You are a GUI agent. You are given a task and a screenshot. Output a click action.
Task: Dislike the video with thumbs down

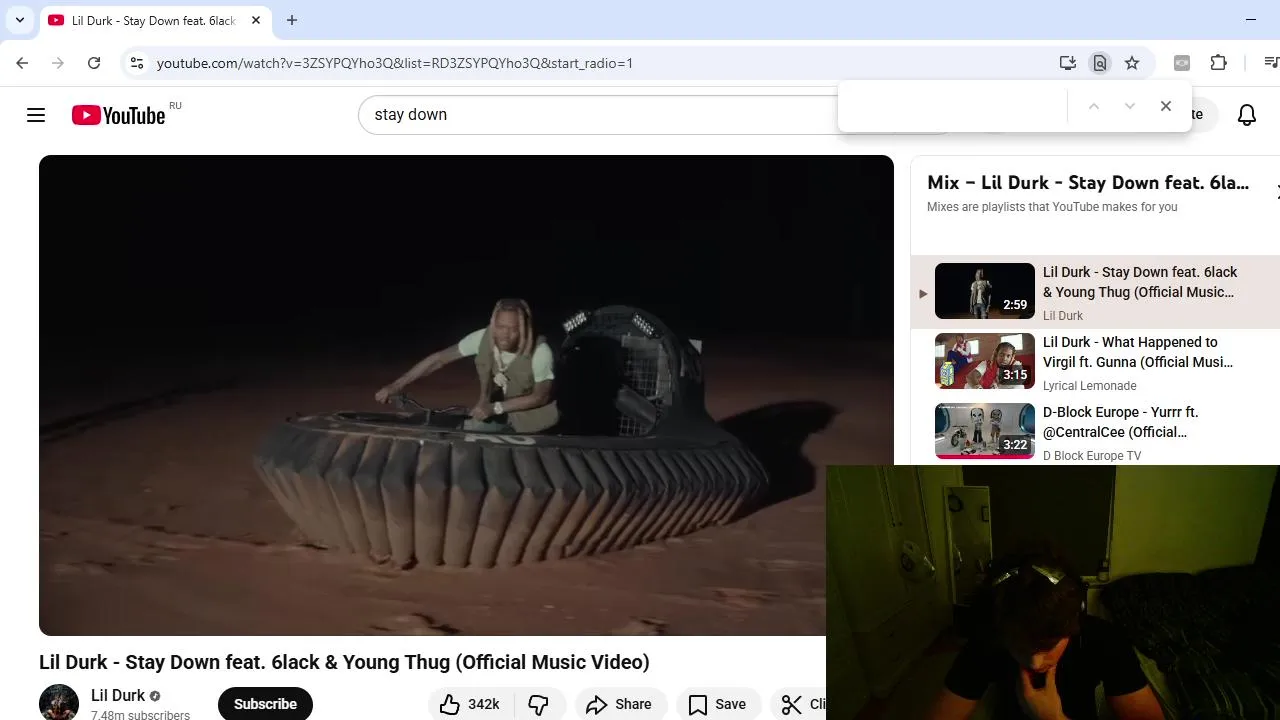539,704
